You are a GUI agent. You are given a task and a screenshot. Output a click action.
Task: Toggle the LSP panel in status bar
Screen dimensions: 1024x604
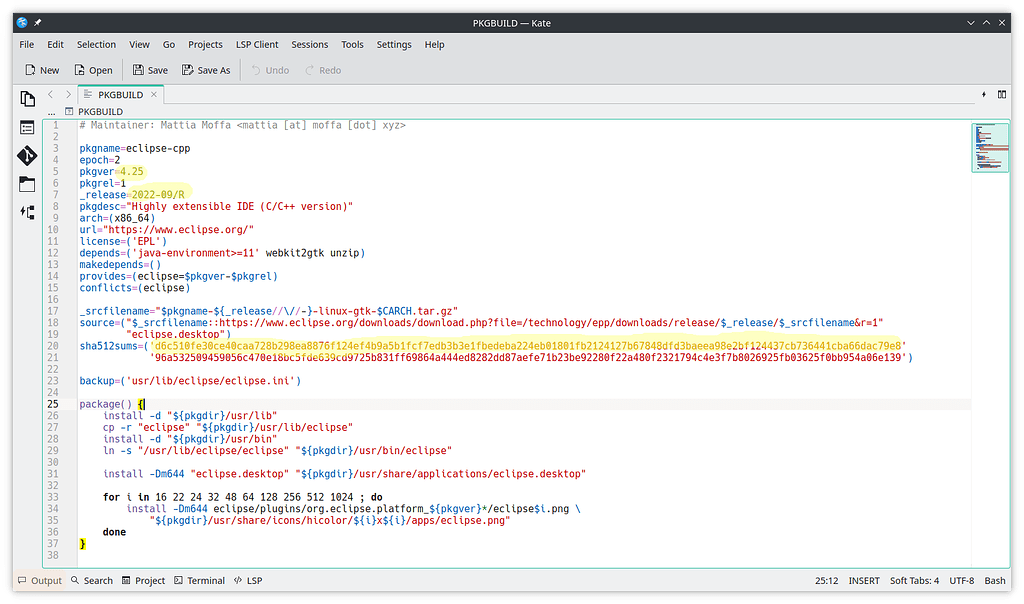click(x=248, y=580)
